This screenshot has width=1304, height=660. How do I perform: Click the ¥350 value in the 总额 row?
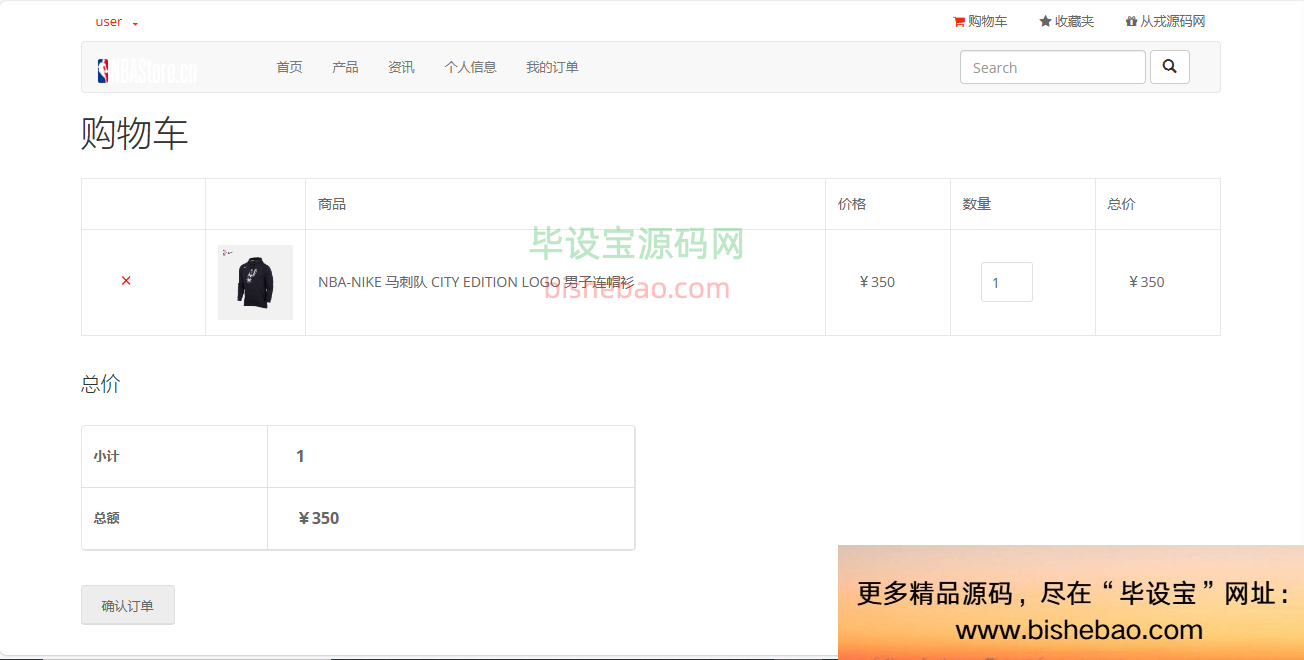coord(319,518)
